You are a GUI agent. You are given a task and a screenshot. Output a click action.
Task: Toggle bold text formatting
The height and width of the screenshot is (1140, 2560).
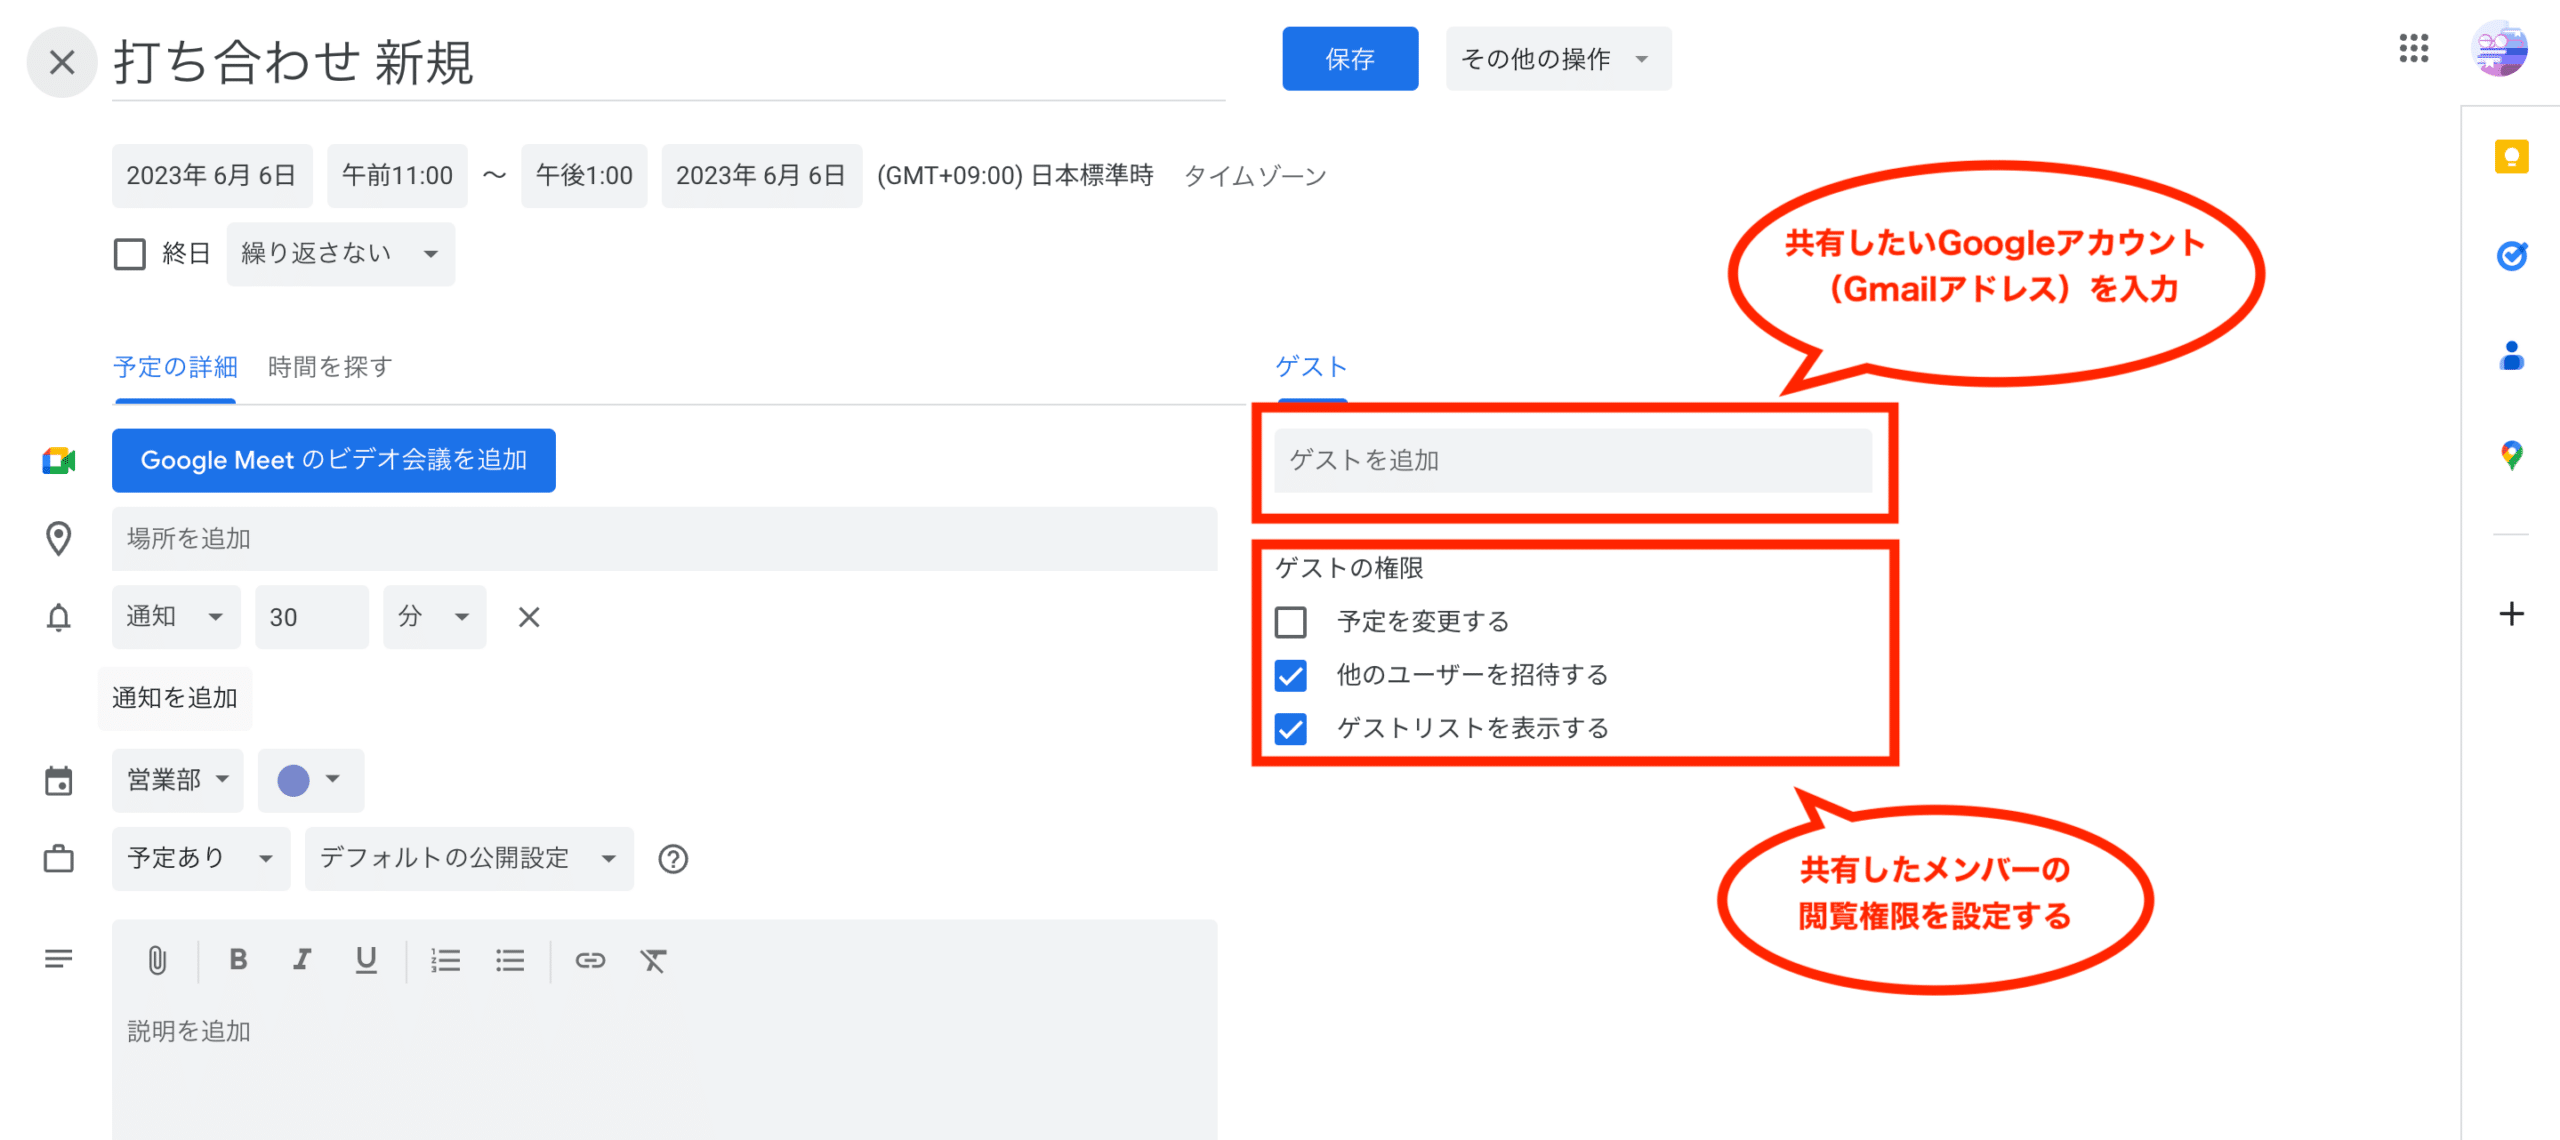(238, 960)
